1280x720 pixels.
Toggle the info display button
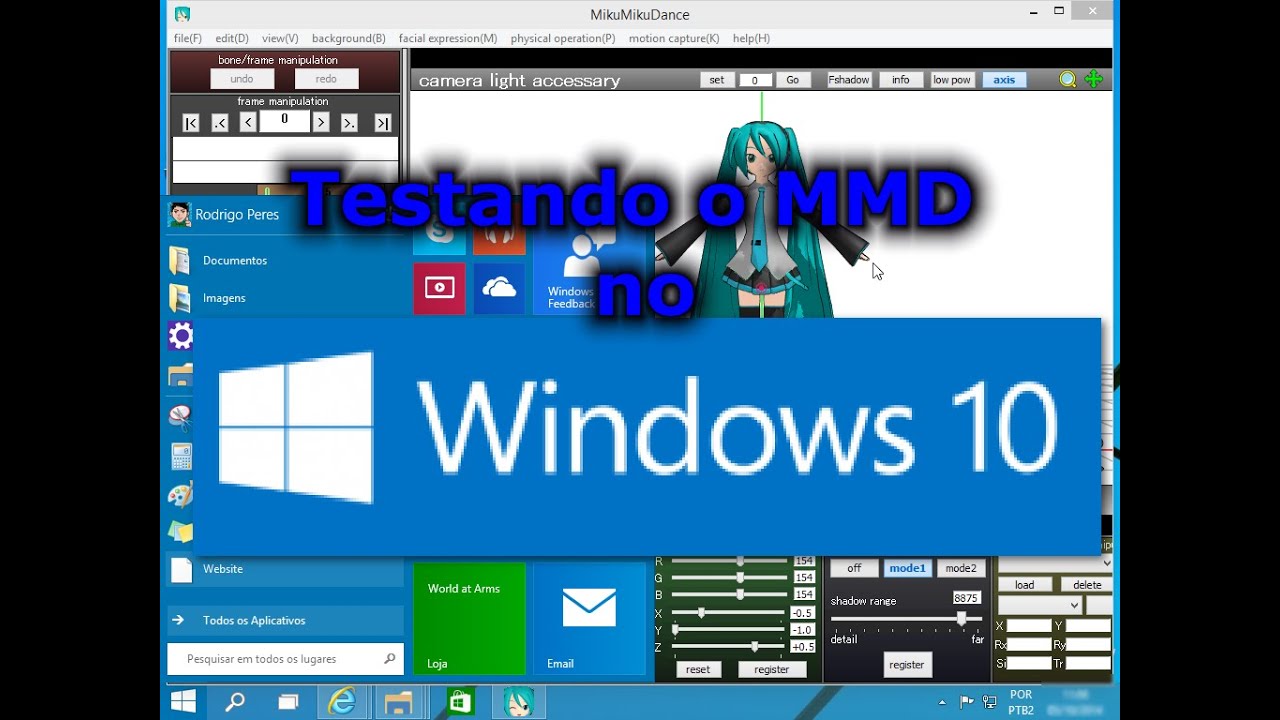(x=901, y=80)
